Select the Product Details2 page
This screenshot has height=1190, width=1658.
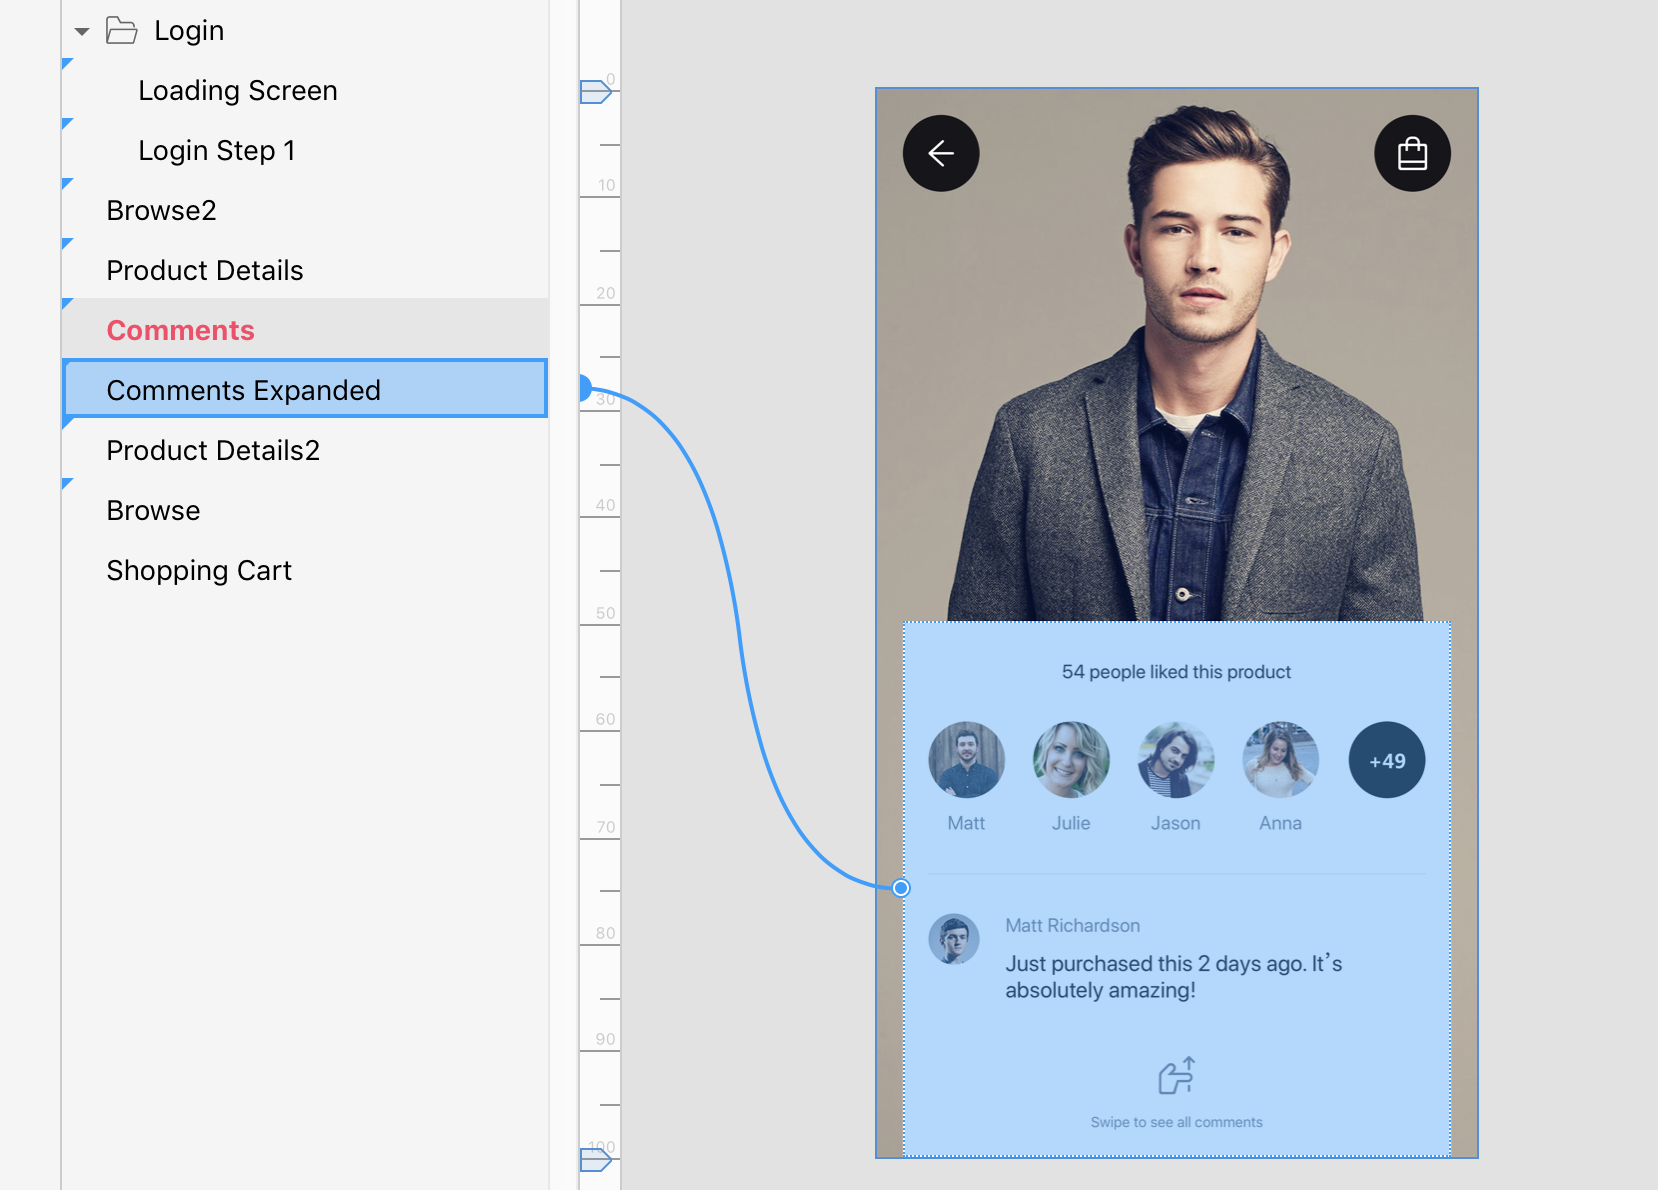pos(213,450)
